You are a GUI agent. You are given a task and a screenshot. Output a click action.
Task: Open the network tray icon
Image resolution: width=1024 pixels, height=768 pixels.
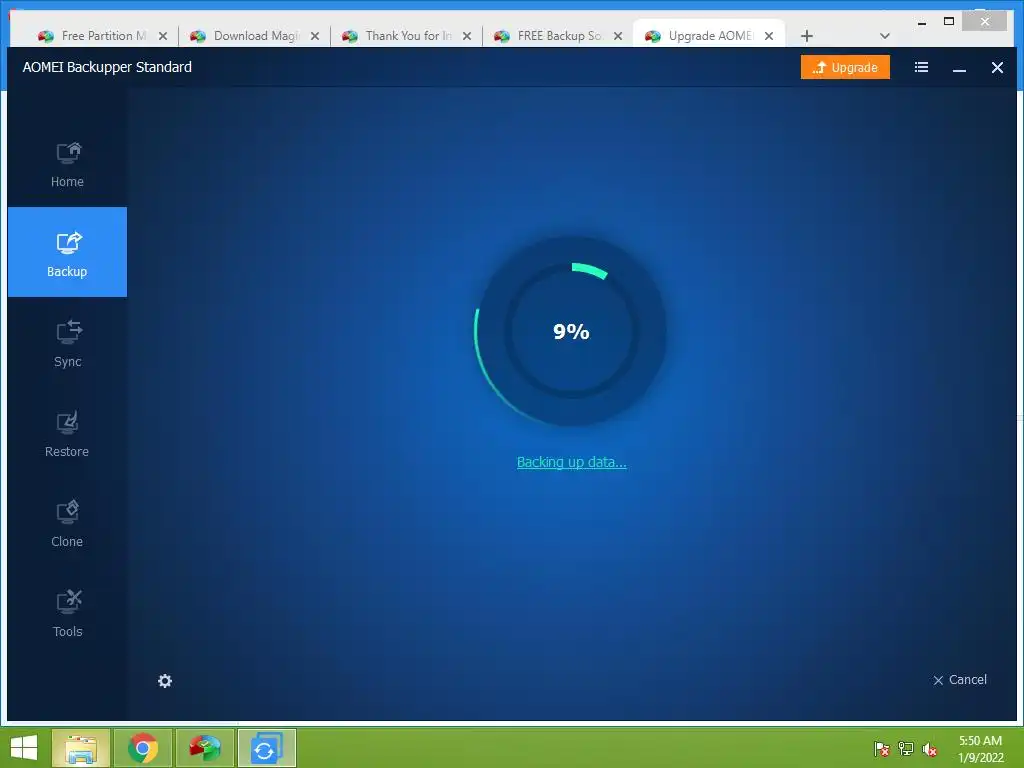tap(906, 749)
